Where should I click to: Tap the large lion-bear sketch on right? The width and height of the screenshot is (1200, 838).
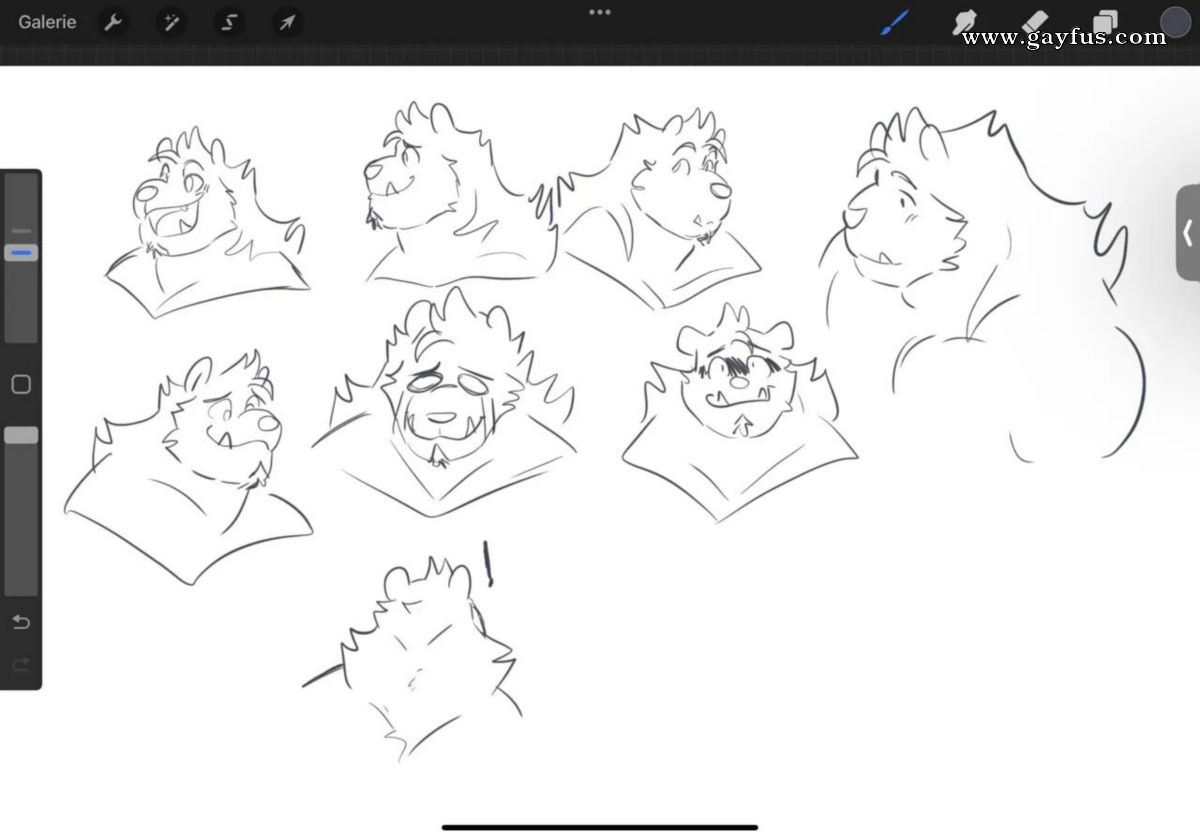click(x=982, y=285)
